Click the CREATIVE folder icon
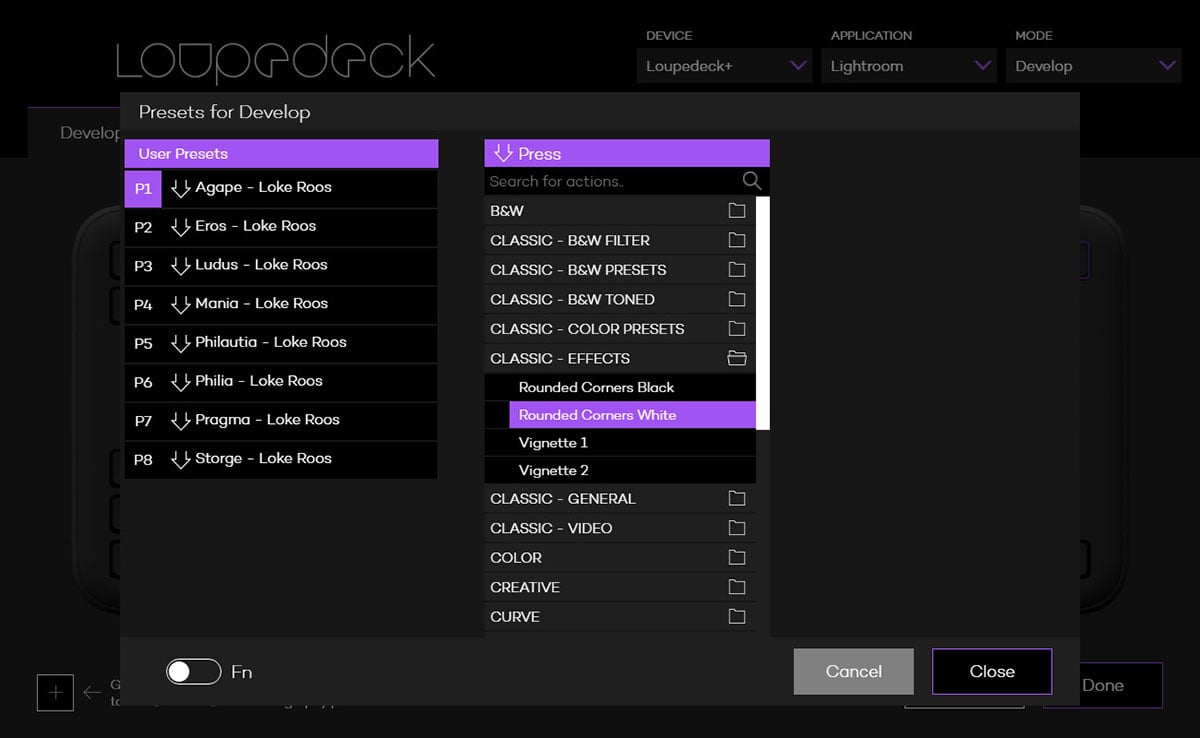Image resolution: width=1200 pixels, height=738 pixels. tap(737, 587)
